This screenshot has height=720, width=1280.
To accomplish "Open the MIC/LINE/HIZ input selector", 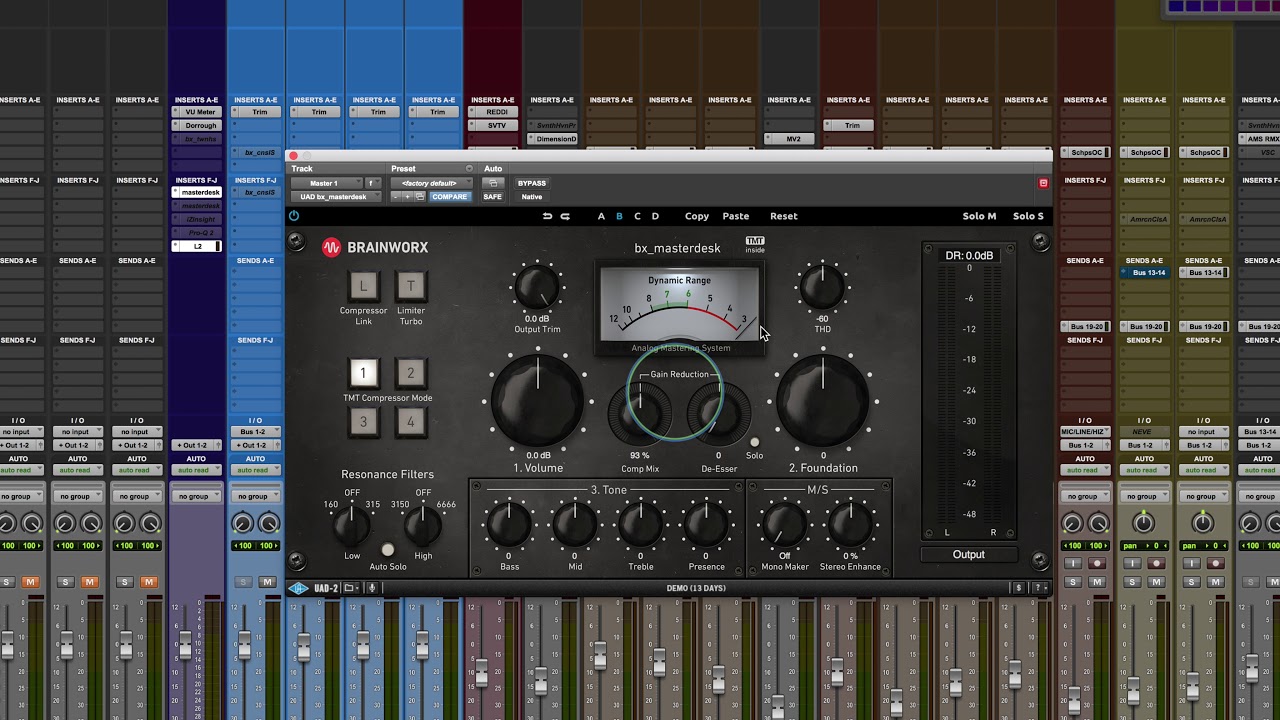I will (x=1085, y=432).
